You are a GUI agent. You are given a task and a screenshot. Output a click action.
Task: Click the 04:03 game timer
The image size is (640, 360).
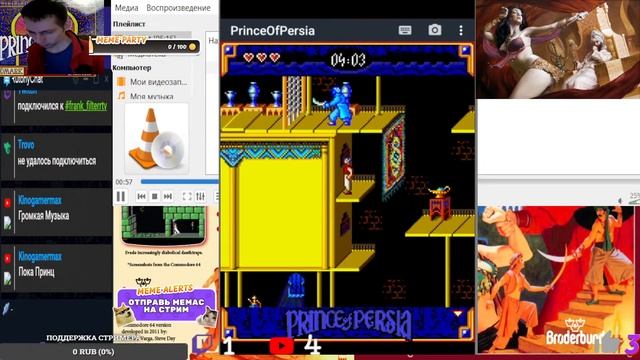(348, 60)
